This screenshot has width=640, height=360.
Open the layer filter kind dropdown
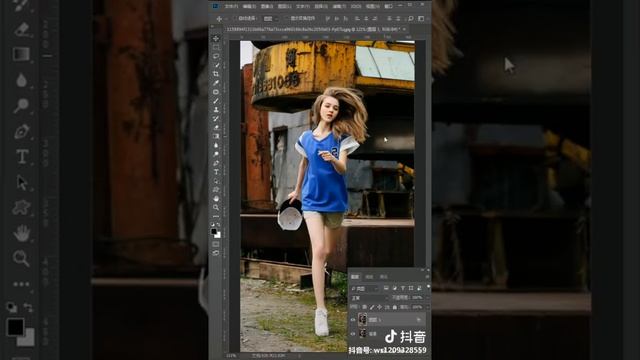click(x=366, y=289)
